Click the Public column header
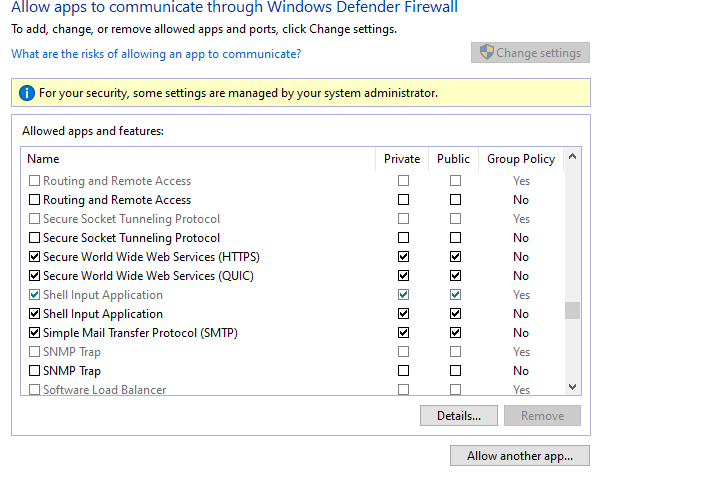The height and width of the screenshot is (492, 709). [453, 159]
